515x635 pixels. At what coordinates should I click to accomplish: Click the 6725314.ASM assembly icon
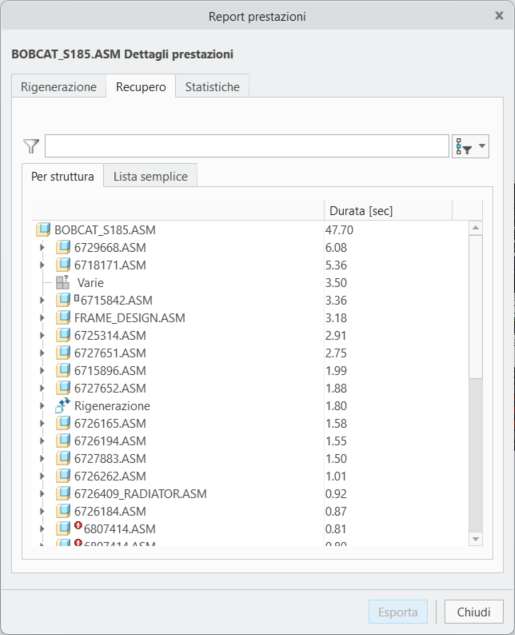coord(63,335)
